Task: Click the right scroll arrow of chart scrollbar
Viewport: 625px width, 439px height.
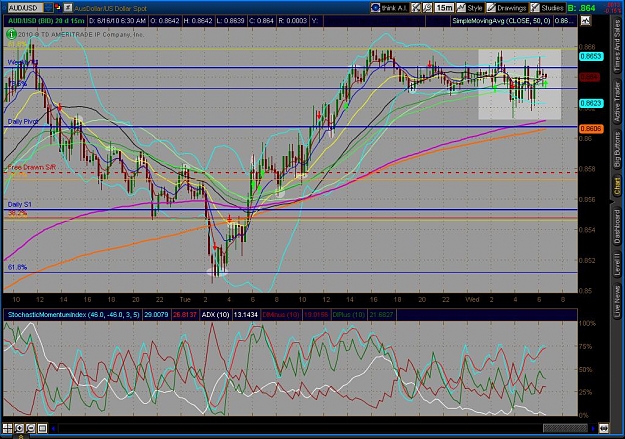Action: pos(593,429)
